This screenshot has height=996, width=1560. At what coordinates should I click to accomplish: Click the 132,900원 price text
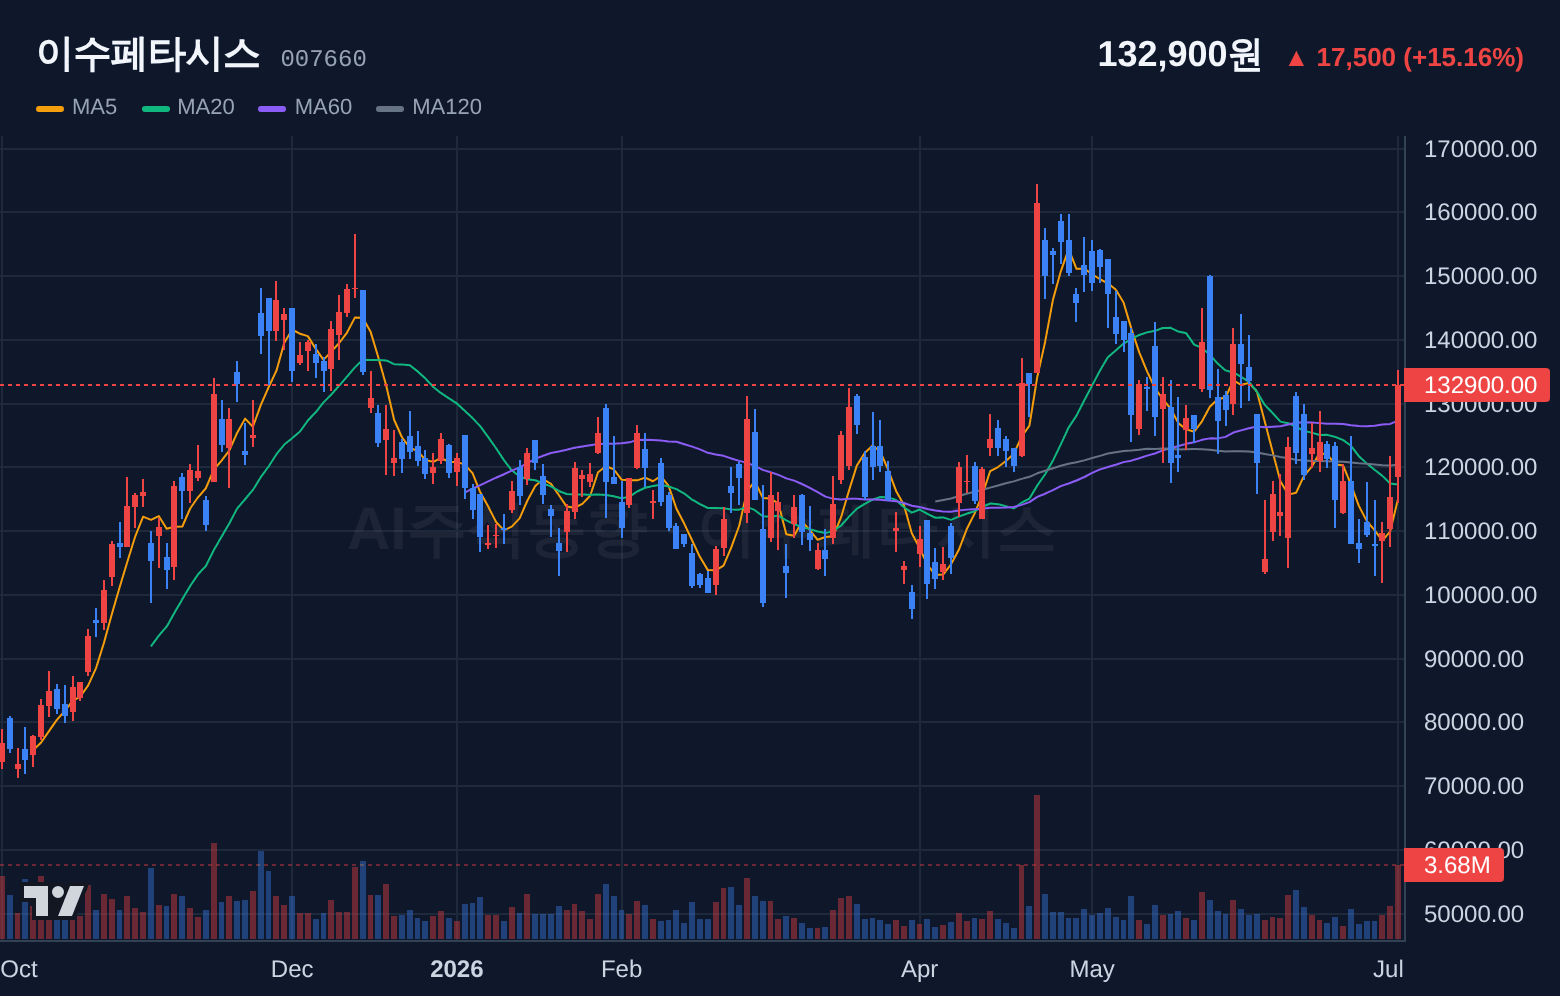click(x=1179, y=55)
